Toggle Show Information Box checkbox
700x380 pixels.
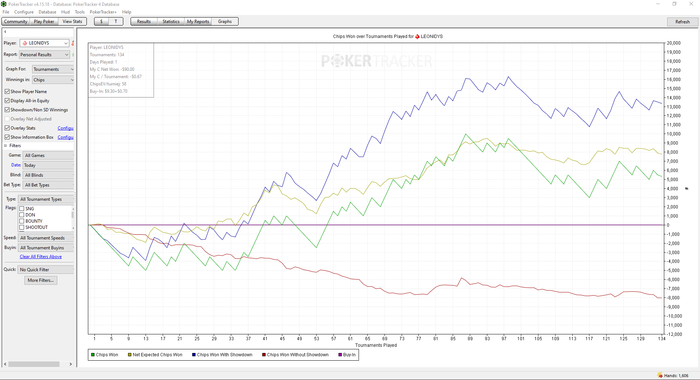pyautogui.click(x=7, y=137)
